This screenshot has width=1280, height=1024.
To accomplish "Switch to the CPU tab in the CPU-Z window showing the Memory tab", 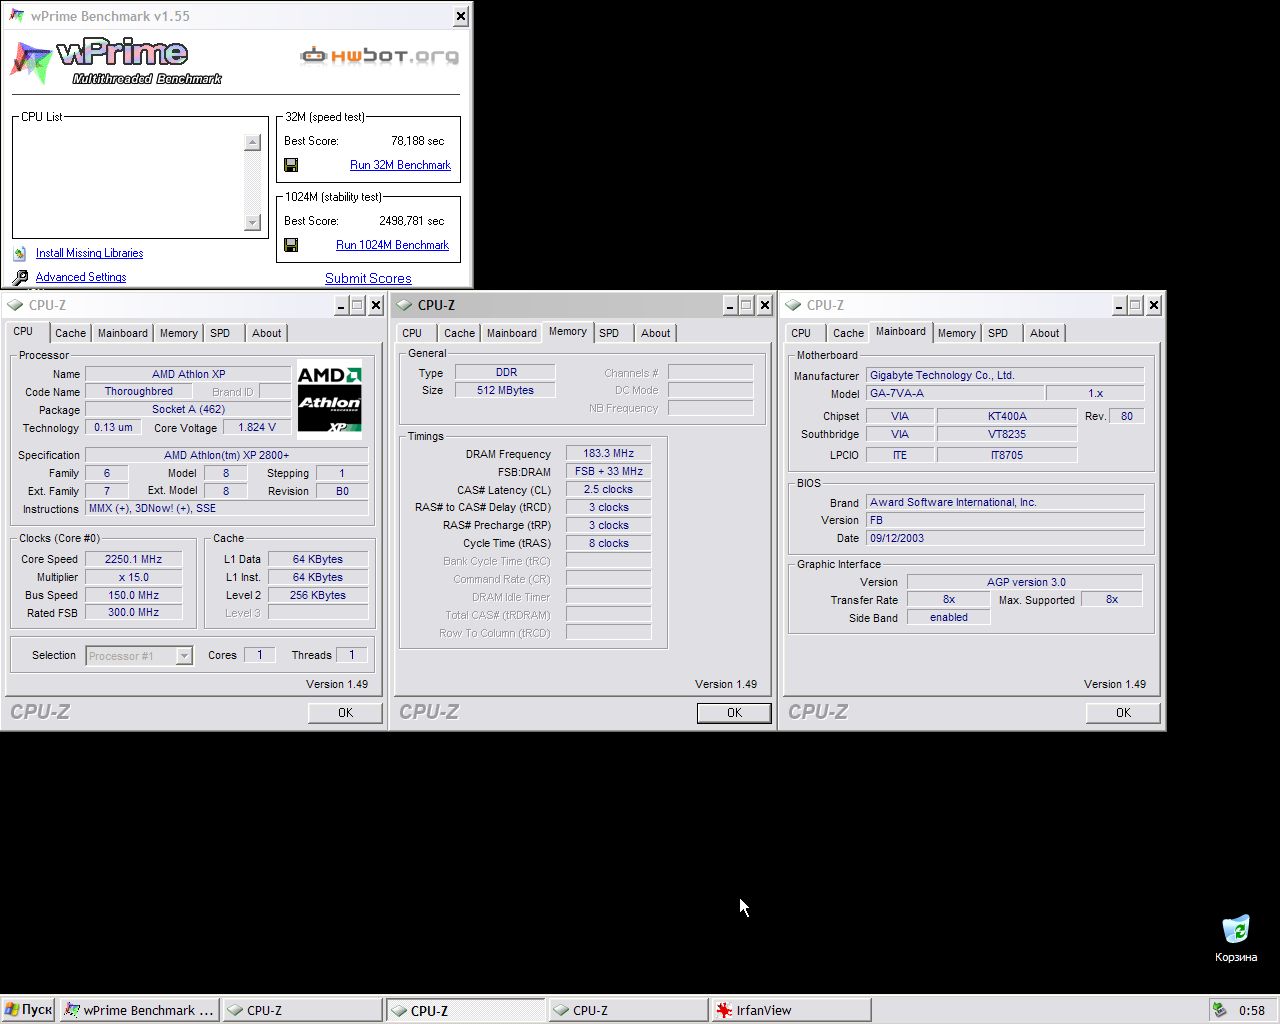I will tap(412, 333).
